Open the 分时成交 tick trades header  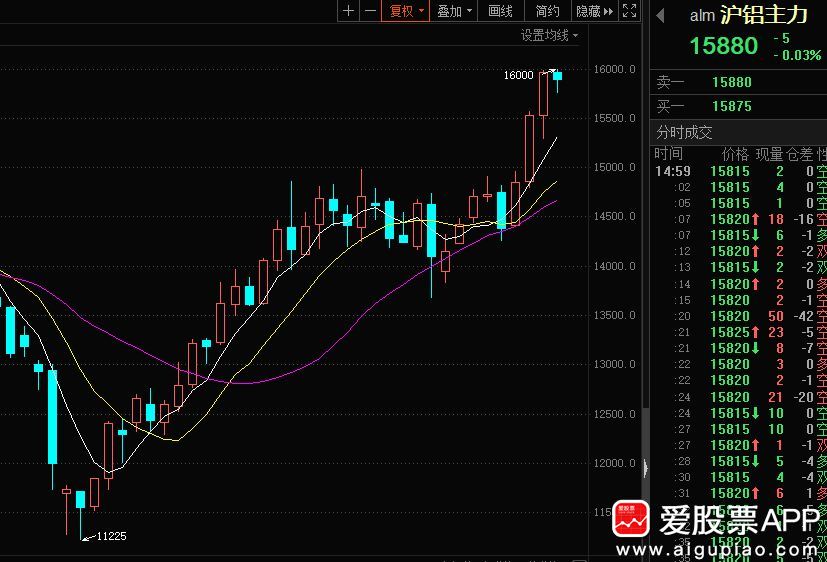[684, 132]
